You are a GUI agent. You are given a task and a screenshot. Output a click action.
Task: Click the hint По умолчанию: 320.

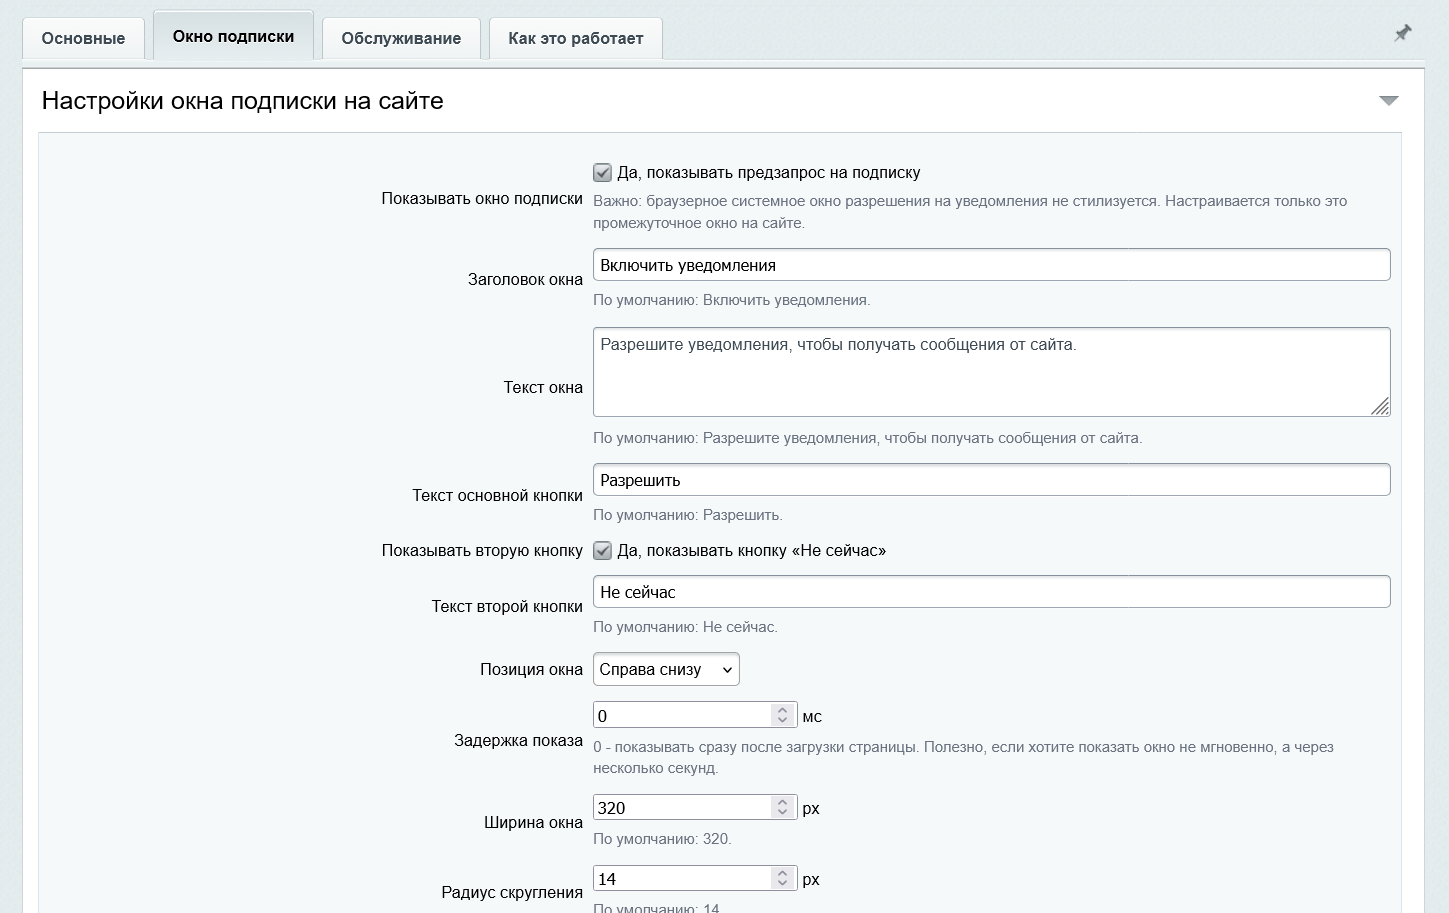coord(662,839)
